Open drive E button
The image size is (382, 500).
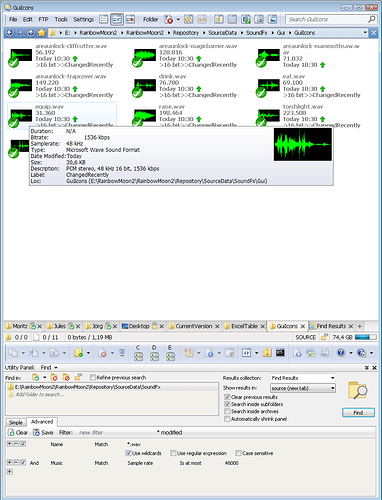(x=170, y=353)
